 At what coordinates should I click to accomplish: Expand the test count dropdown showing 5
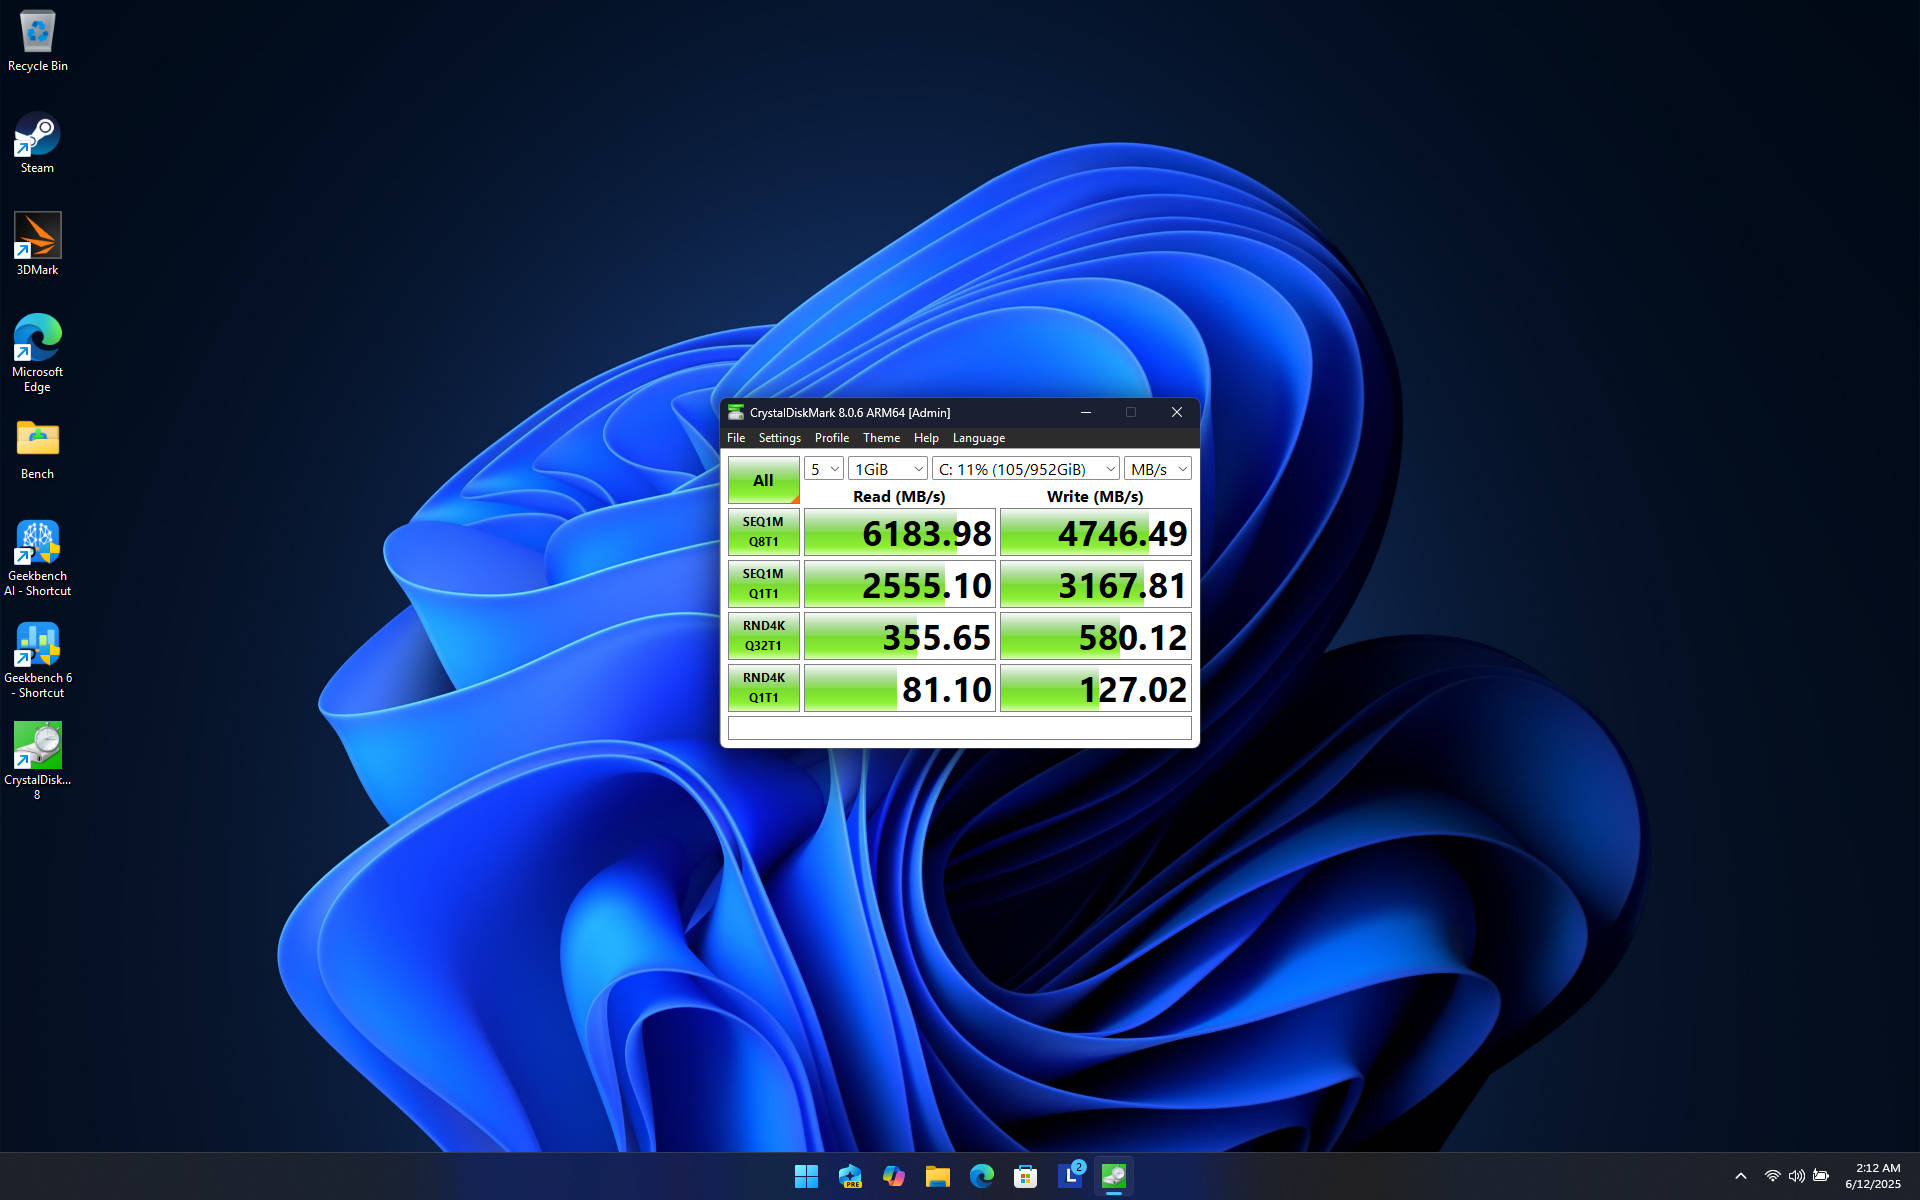[x=824, y=469]
